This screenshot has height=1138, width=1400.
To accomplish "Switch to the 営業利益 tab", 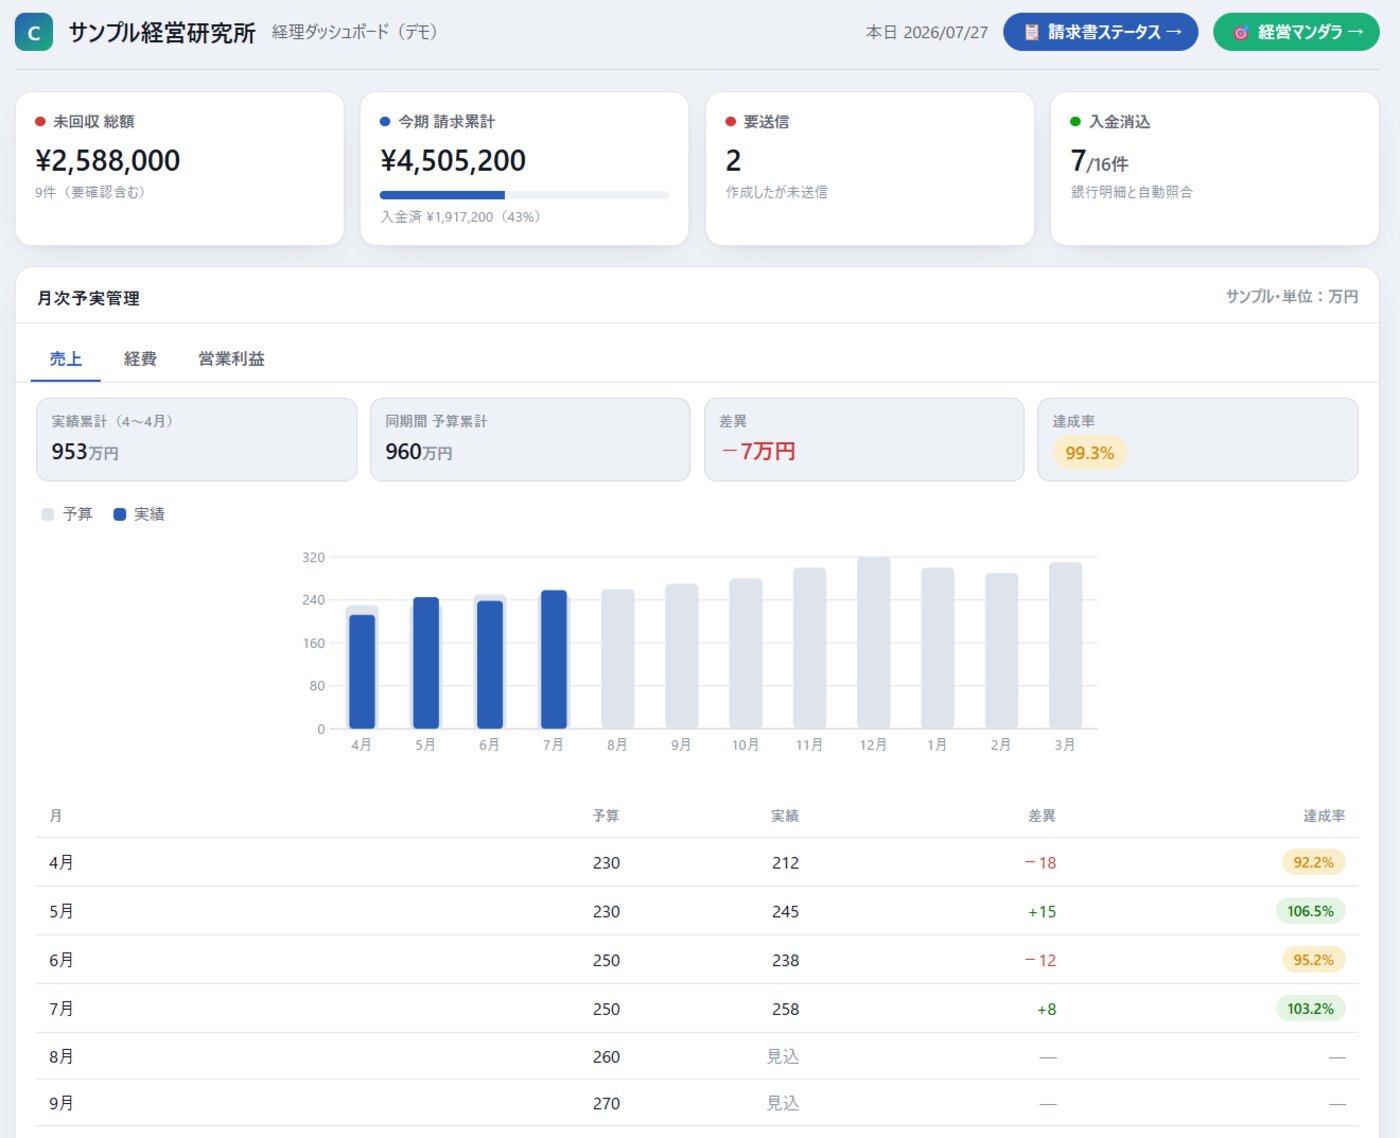I will (231, 359).
